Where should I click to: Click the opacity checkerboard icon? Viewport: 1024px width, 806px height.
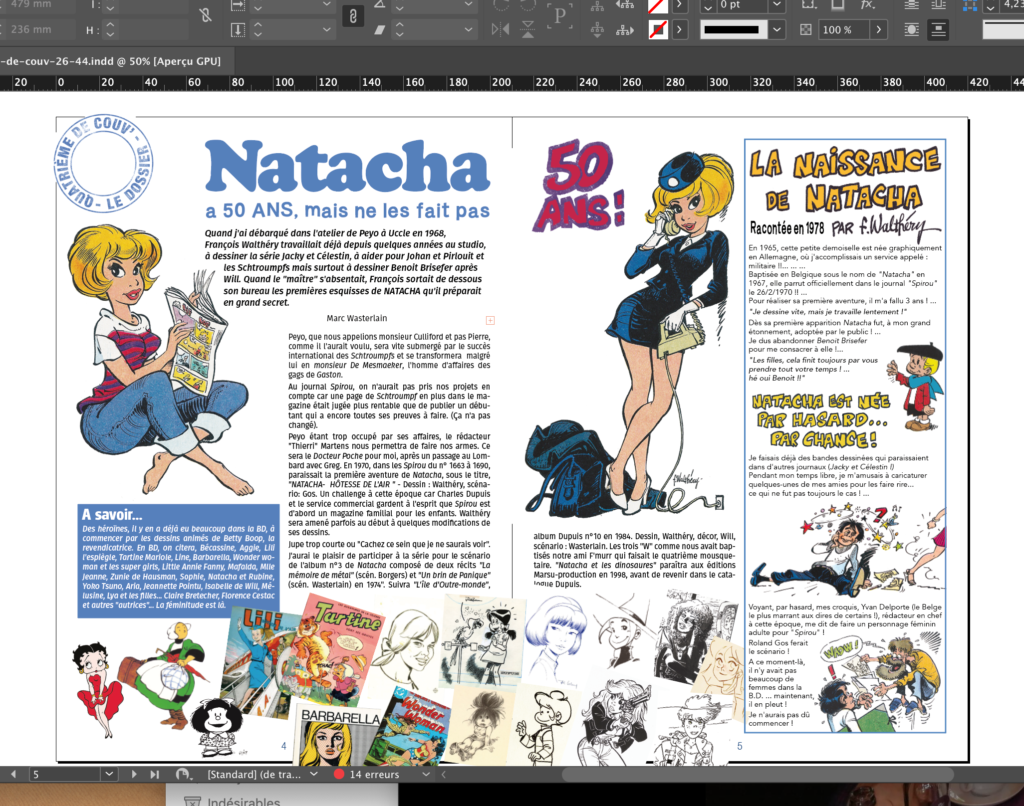[x=806, y=29]
